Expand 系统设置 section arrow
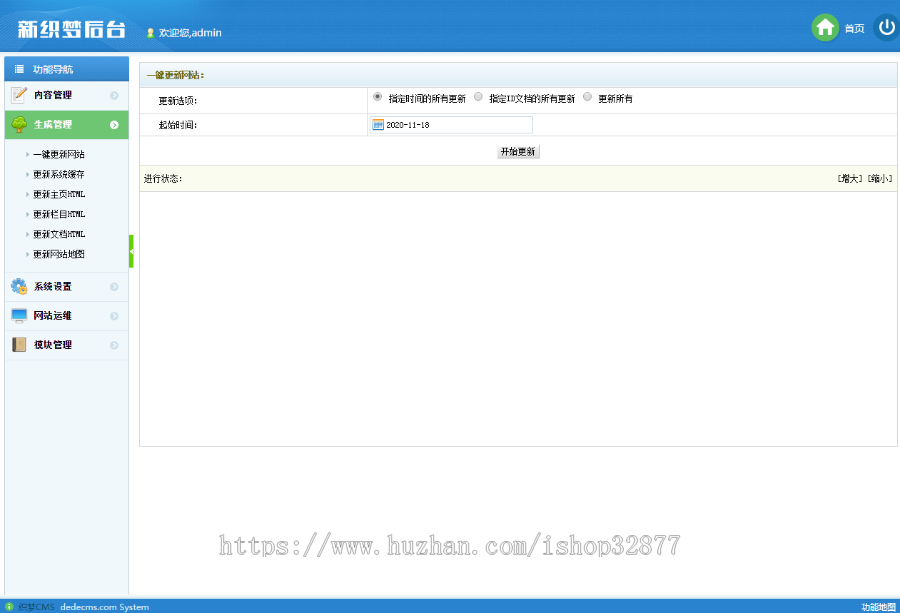The image size is (900, 613). click(114, 286)
